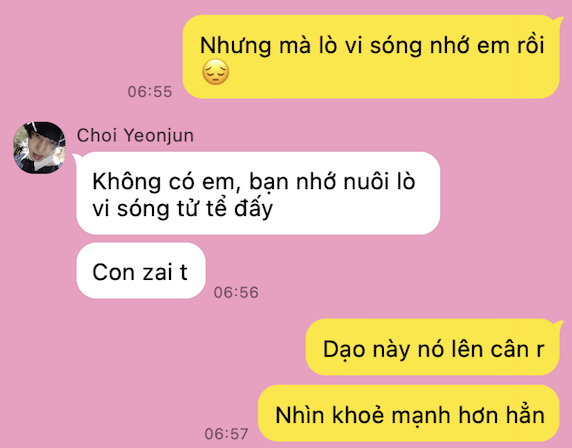572x448 pixels.
Task: Select message starting 'Không có em, bạn nhớ'
Action: (x=258, y=193)
